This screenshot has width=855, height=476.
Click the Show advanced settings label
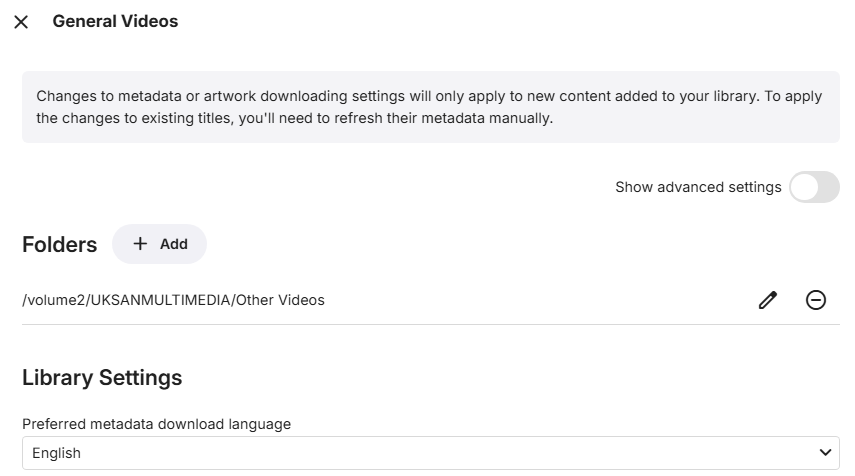[698, 187]
